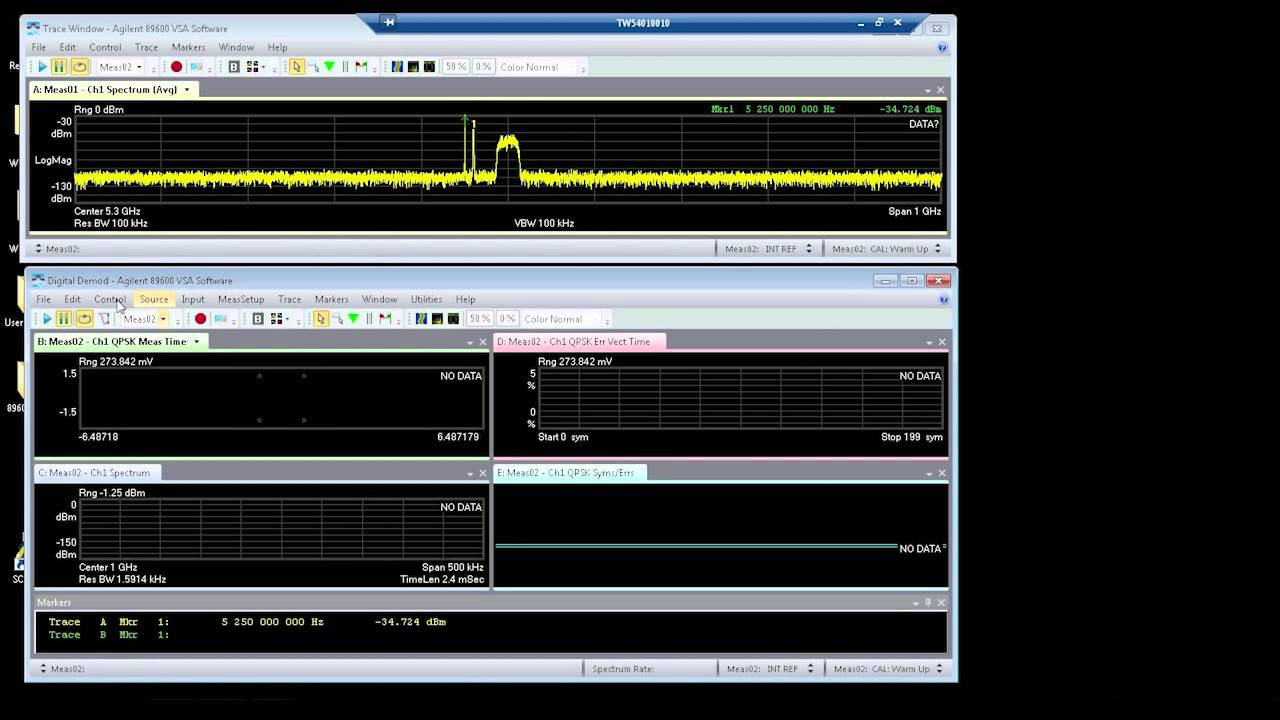The image size is (1280, 720).
Task: Click Color Normal in Trace Window toolbar
Action: tap(529, 67)
